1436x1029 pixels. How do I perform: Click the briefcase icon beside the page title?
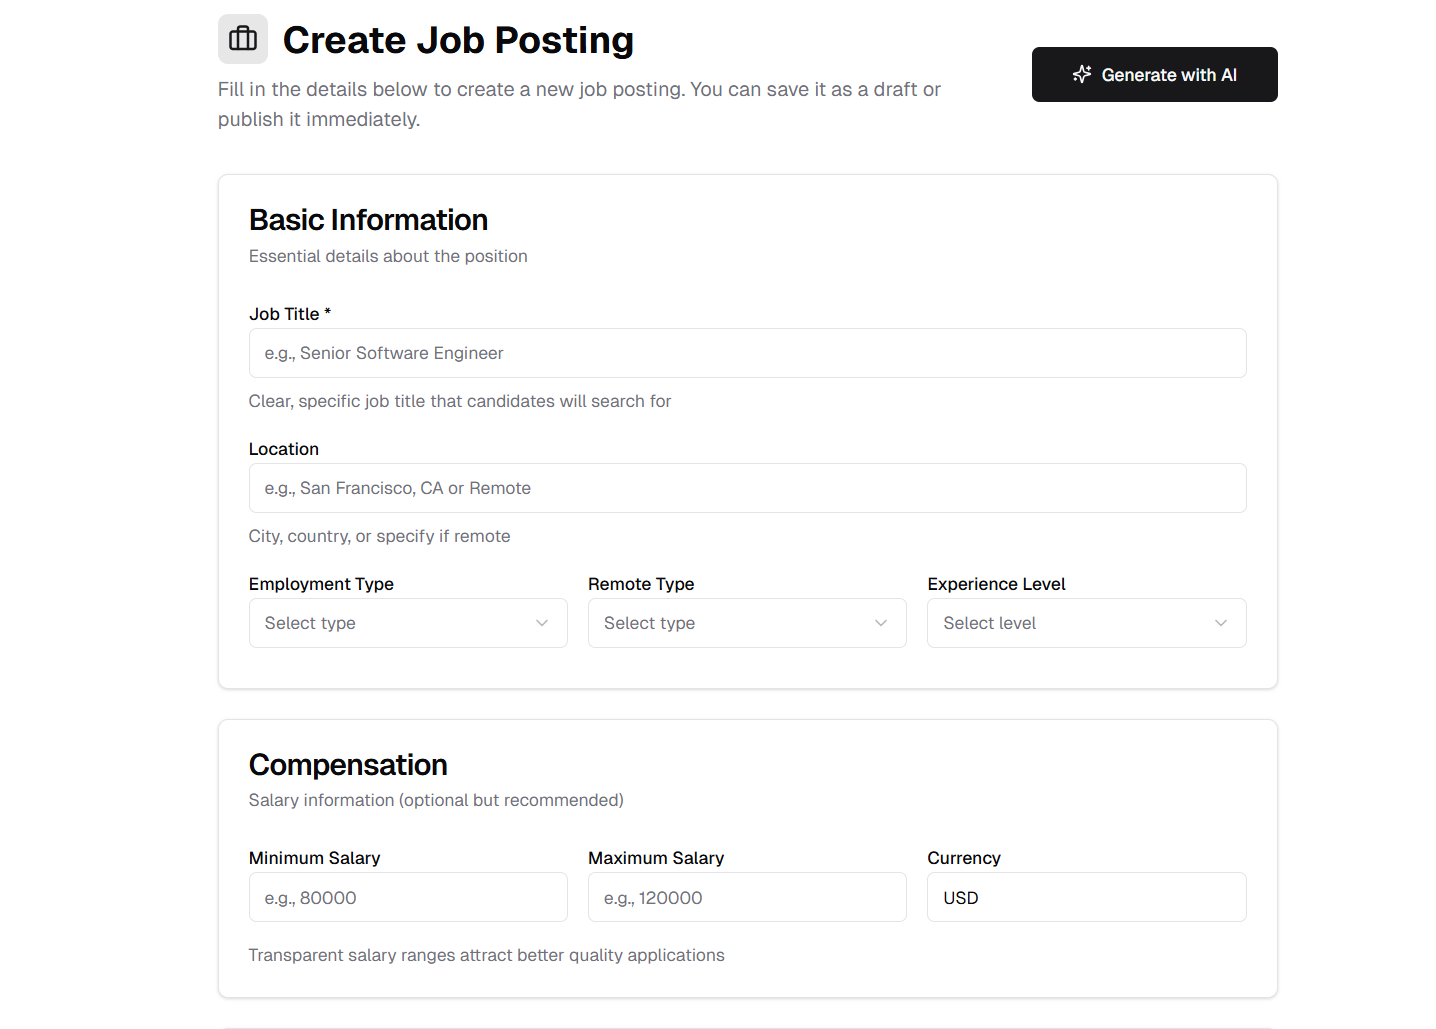[243, 39]
